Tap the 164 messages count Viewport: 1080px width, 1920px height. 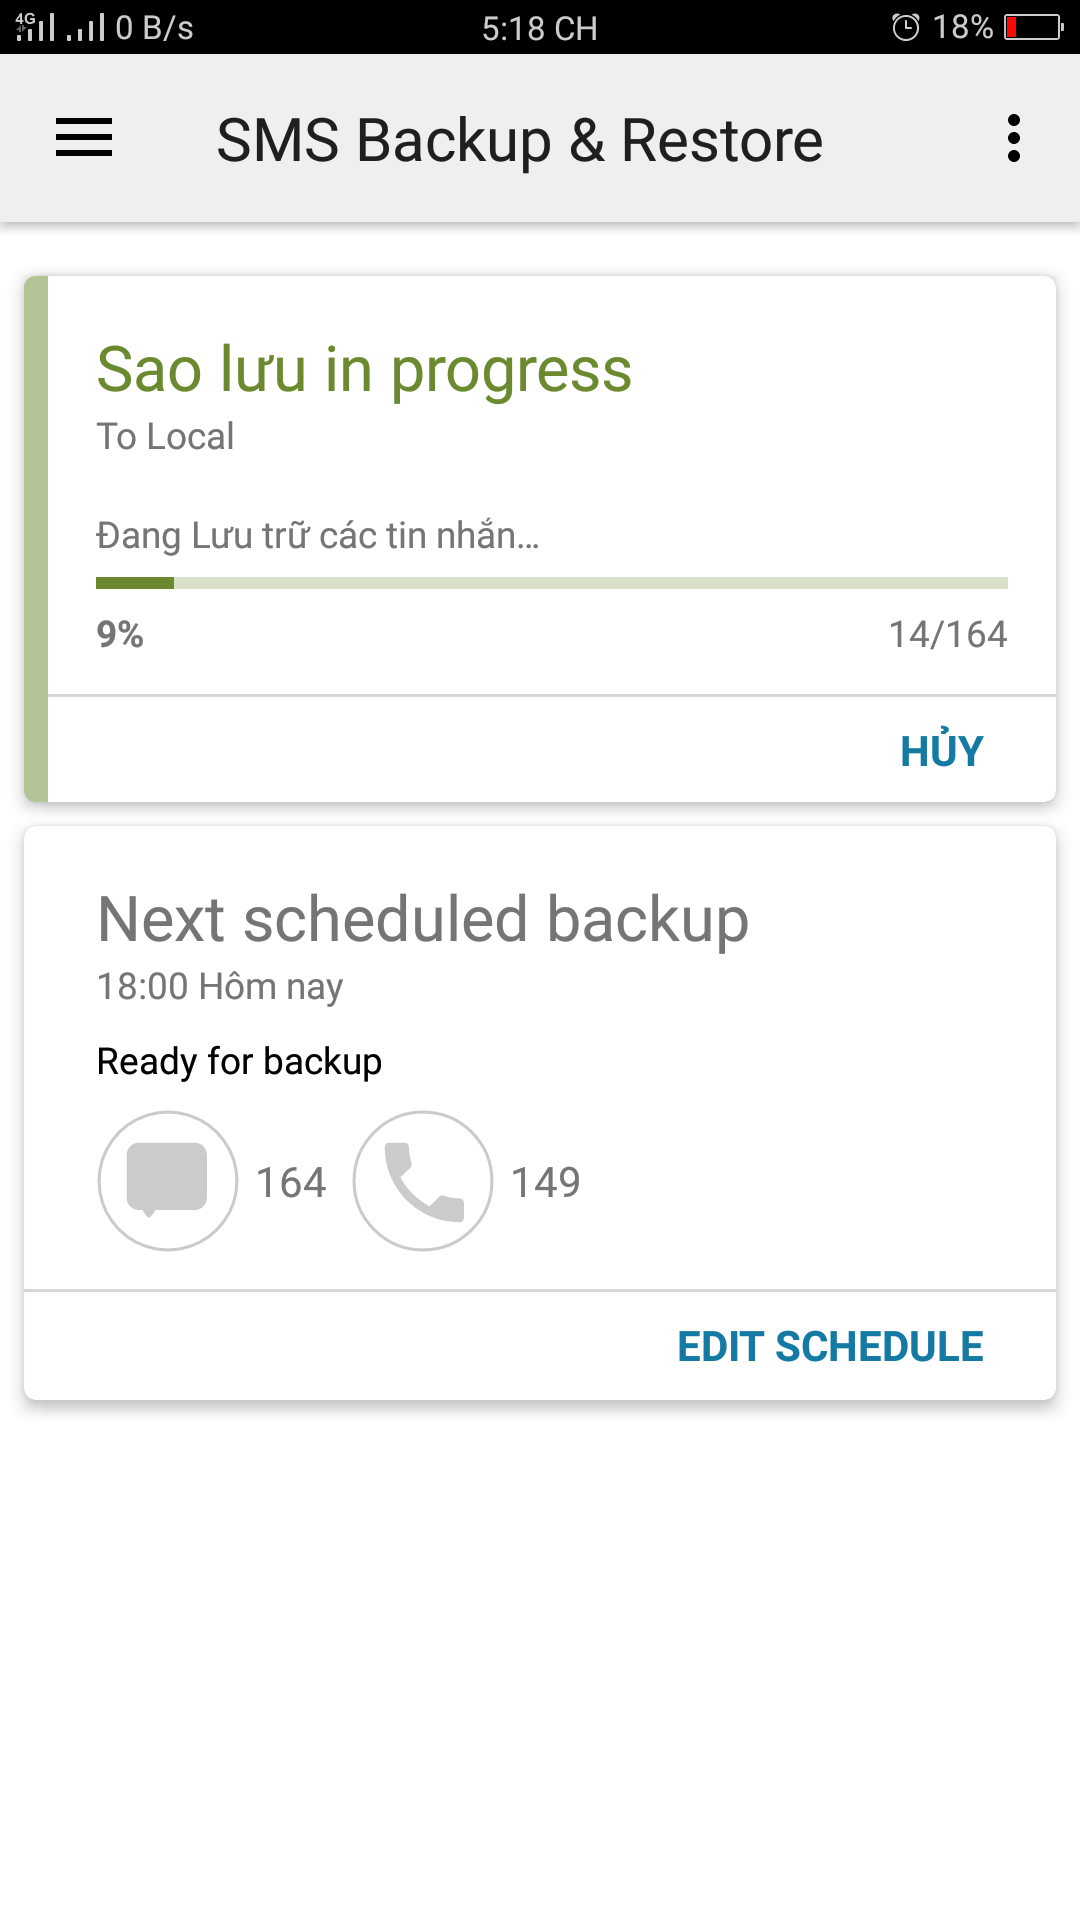(291, 1182)
